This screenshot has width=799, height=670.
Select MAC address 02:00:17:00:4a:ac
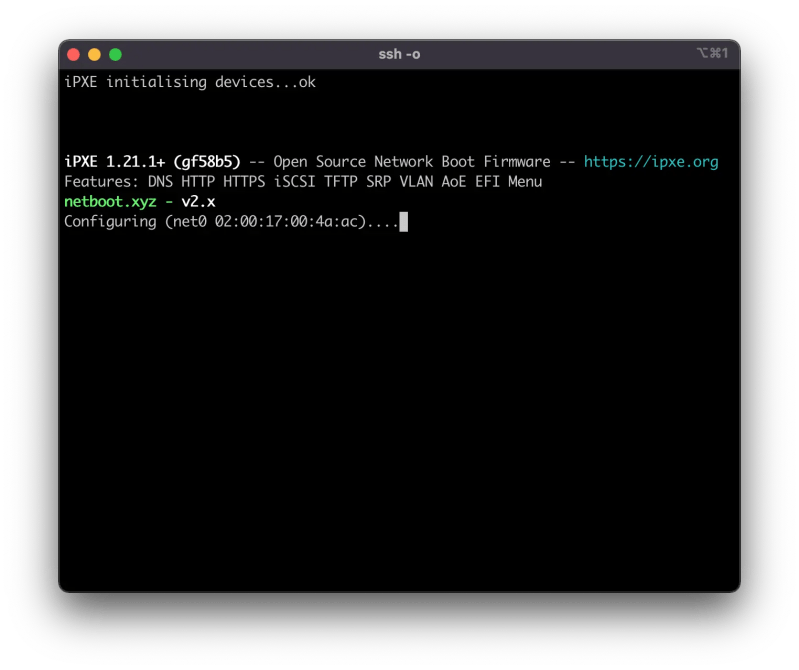286,222
